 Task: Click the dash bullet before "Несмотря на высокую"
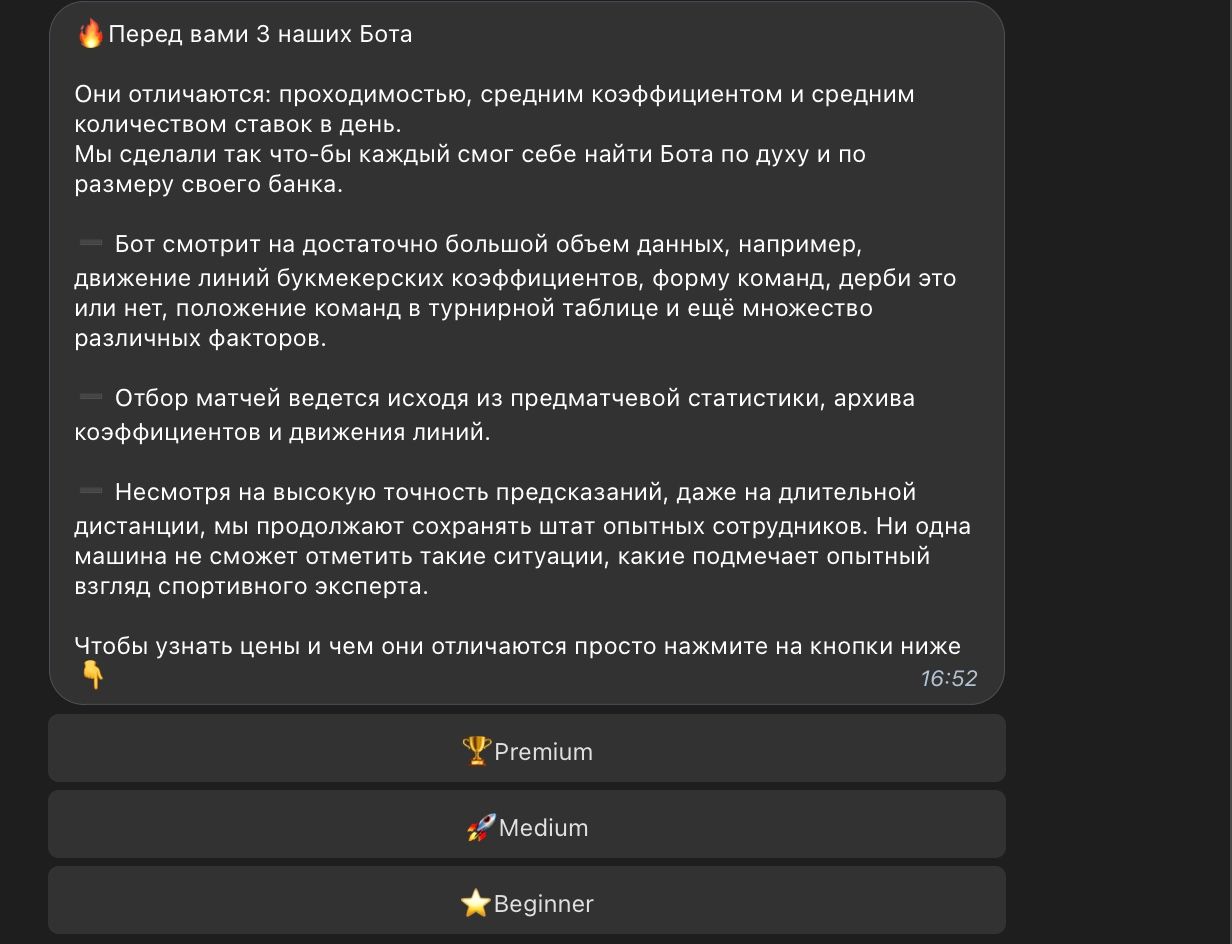(91, 491)
